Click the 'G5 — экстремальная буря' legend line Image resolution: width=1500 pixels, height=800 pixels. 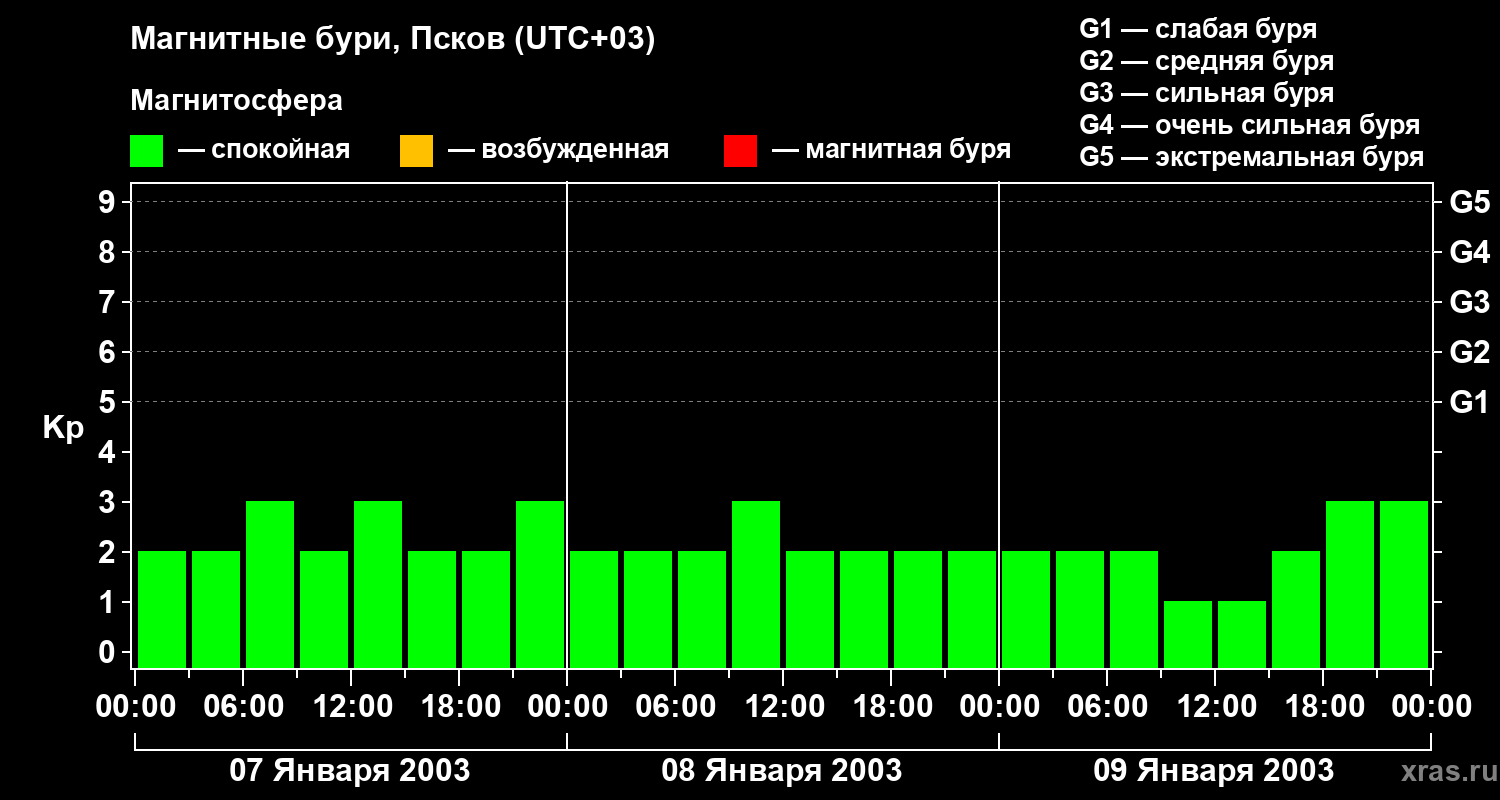[1252, 158]
